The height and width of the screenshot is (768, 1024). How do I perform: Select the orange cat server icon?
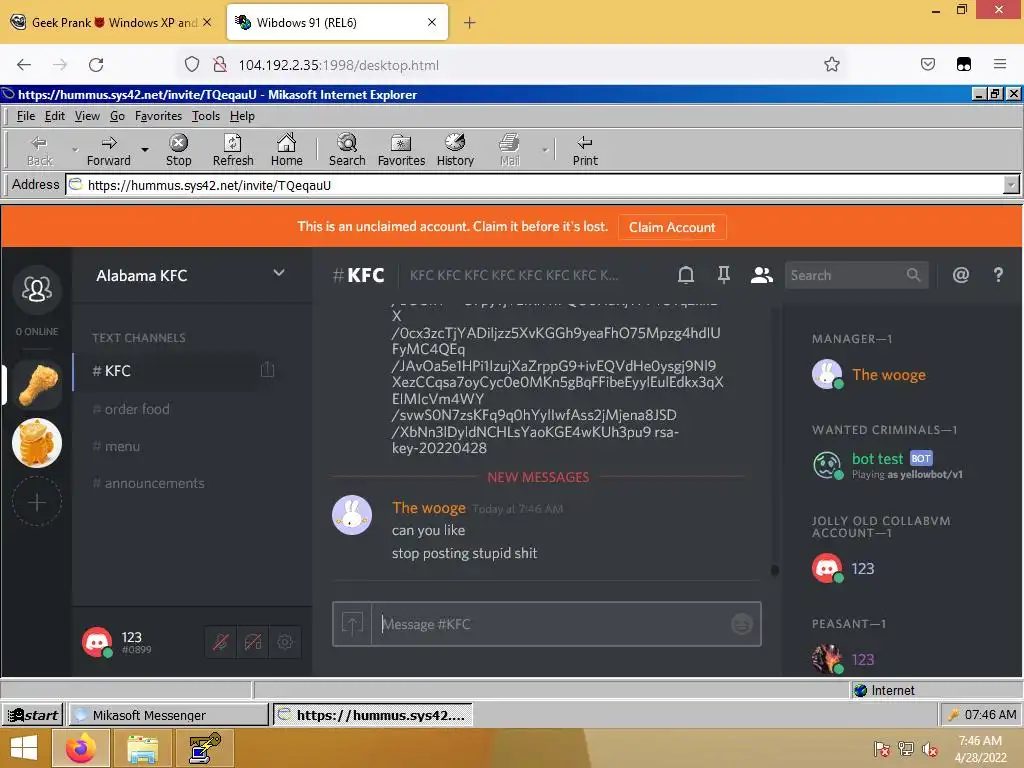pyautogui.click(x=37, y=443)
